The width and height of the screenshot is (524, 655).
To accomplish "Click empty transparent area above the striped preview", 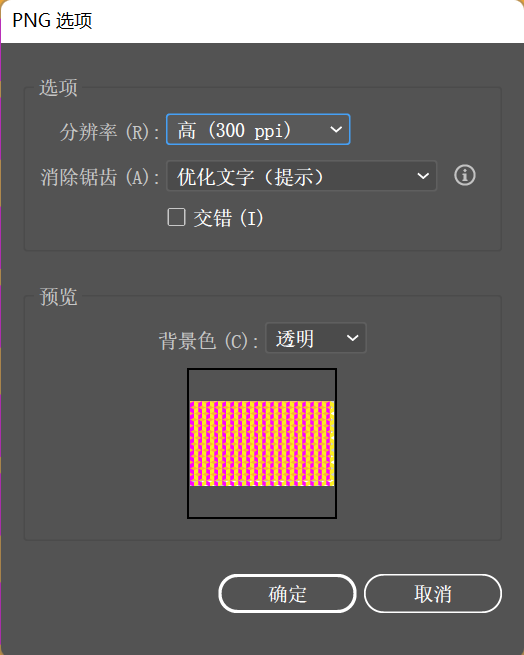I will (x=262, y=385).
